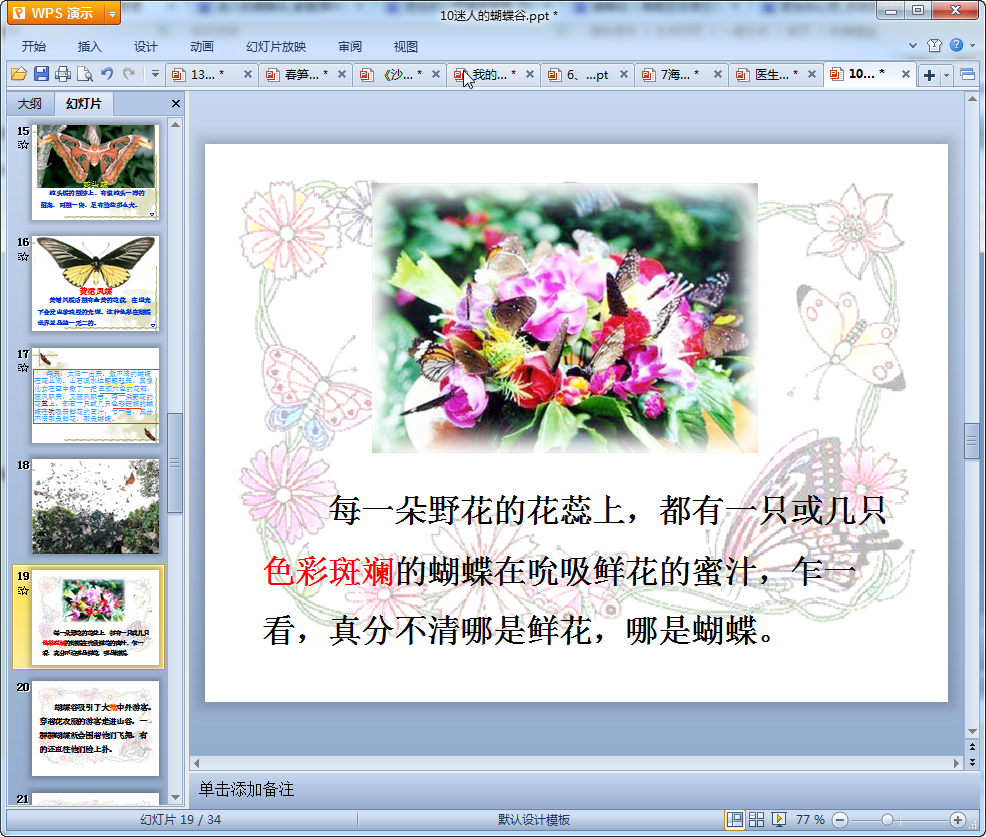Undo the last action
Image resolution: width=986 pixels, height=837 pixels.
107,74
